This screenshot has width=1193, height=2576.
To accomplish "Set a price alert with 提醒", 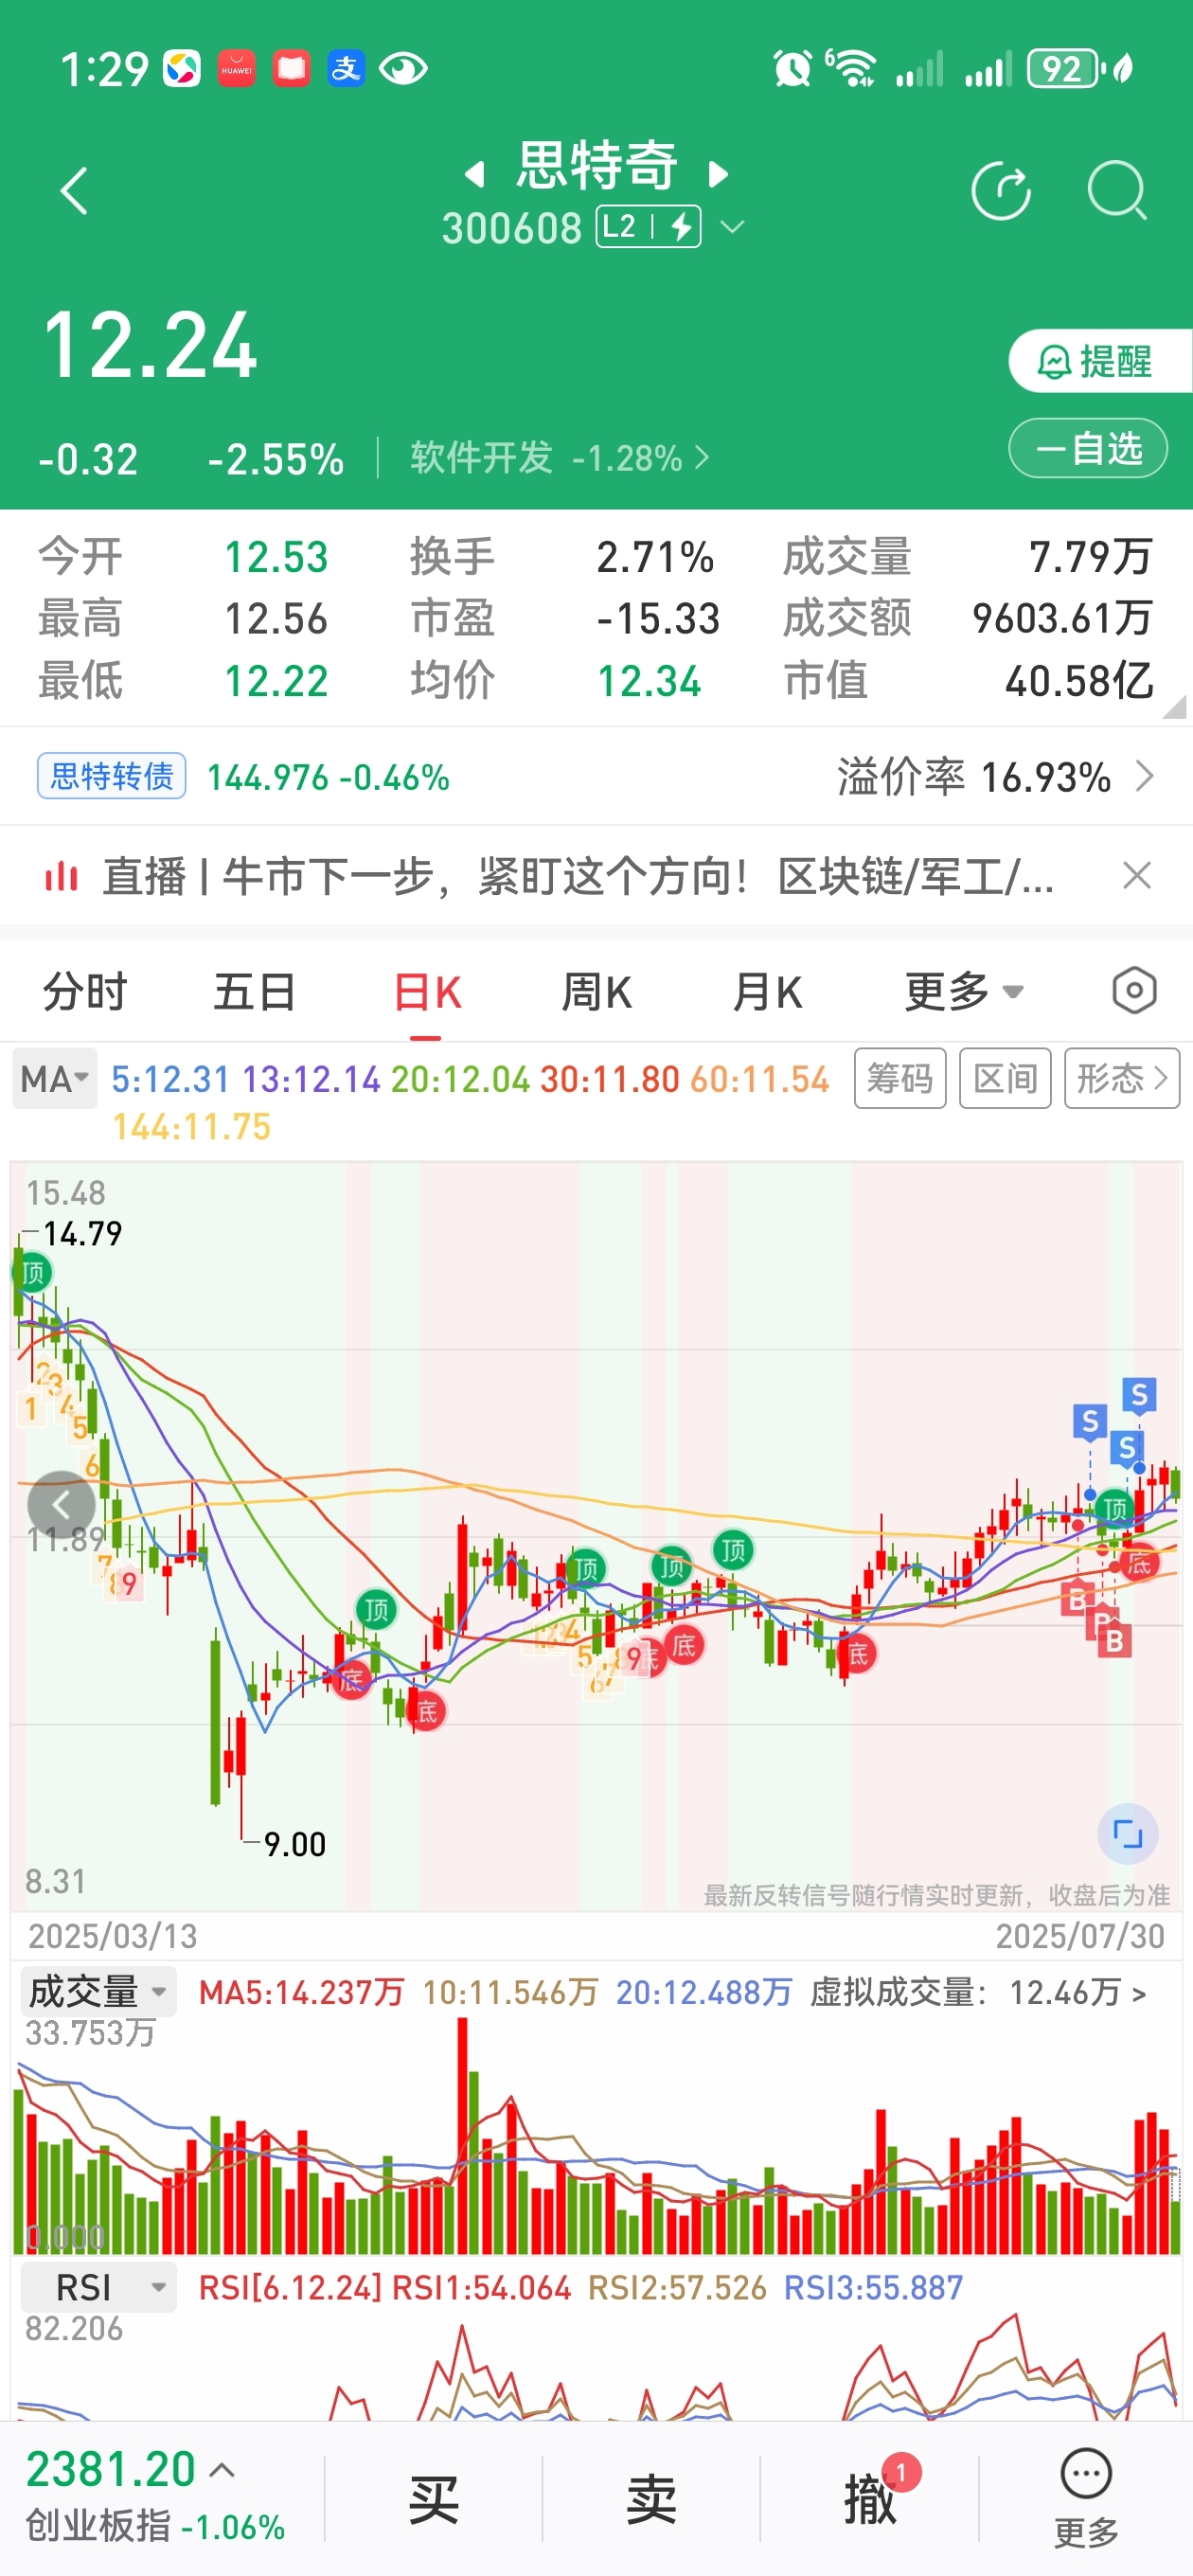I will click(1099, 361).
